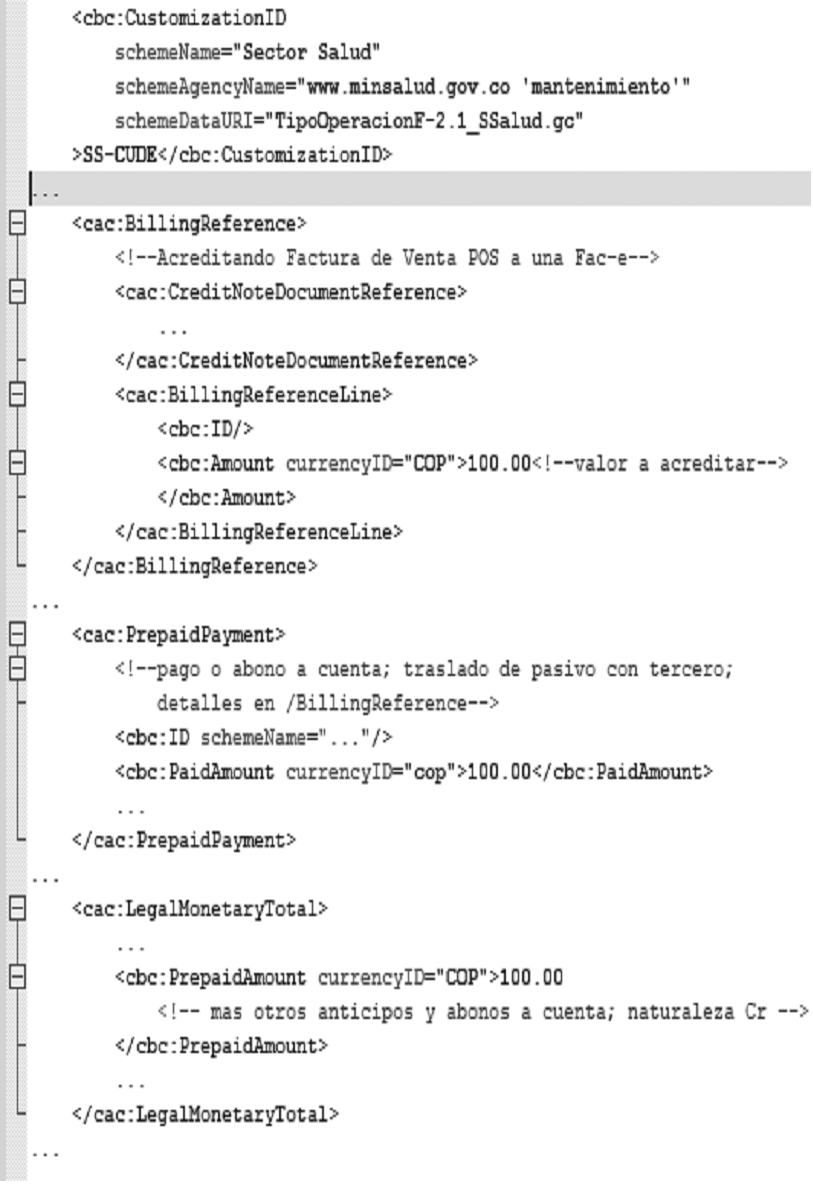813x1184 pixels.
Task: Click the schemeName "Sector Salud" attribute
Action: point(248,53)
